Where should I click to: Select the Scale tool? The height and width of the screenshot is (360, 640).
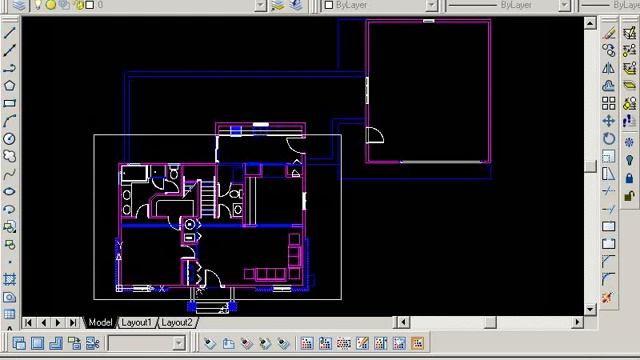[x=609, y=156]
